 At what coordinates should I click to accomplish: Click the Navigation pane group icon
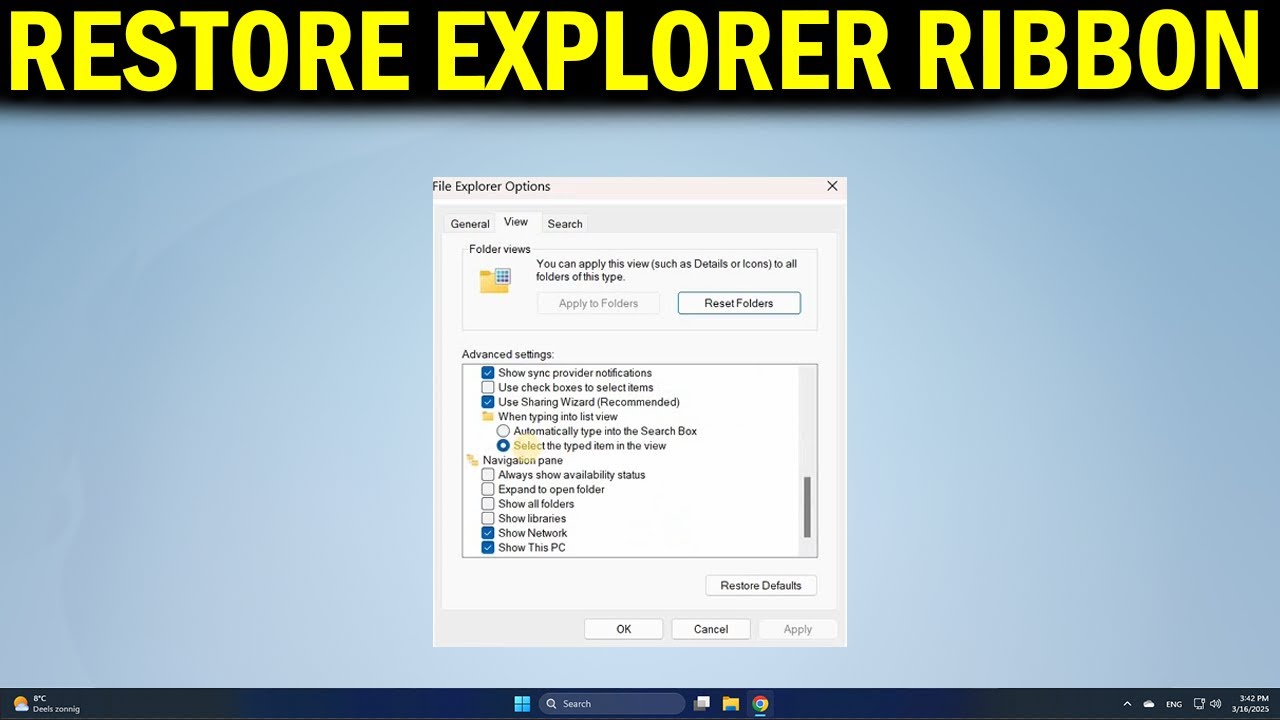coord(473,460)
